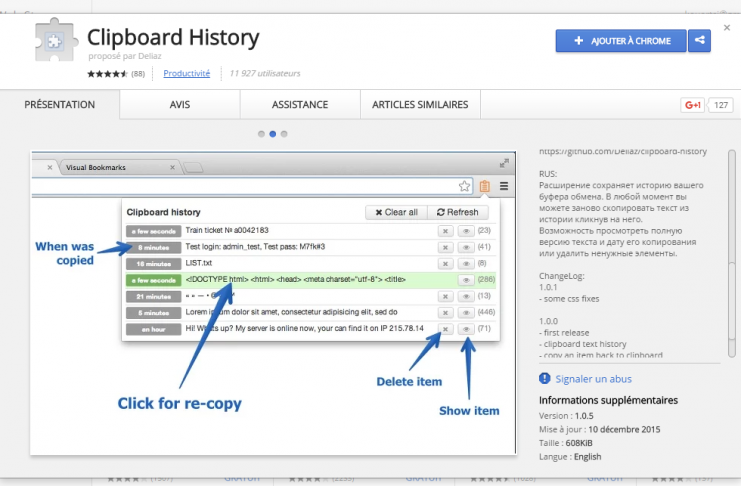Click the Informations supplémentaires heading
This screenshot has height=486, width=741.
coord(608,400)
